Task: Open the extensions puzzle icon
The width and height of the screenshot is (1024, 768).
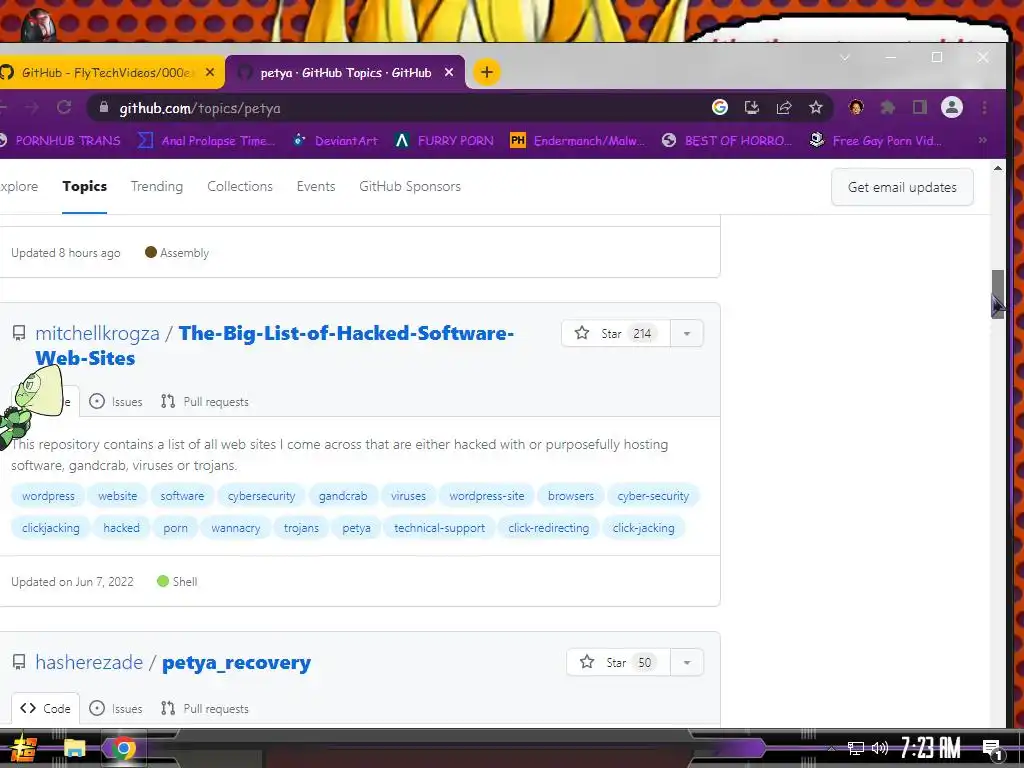Action: (888, 107)
